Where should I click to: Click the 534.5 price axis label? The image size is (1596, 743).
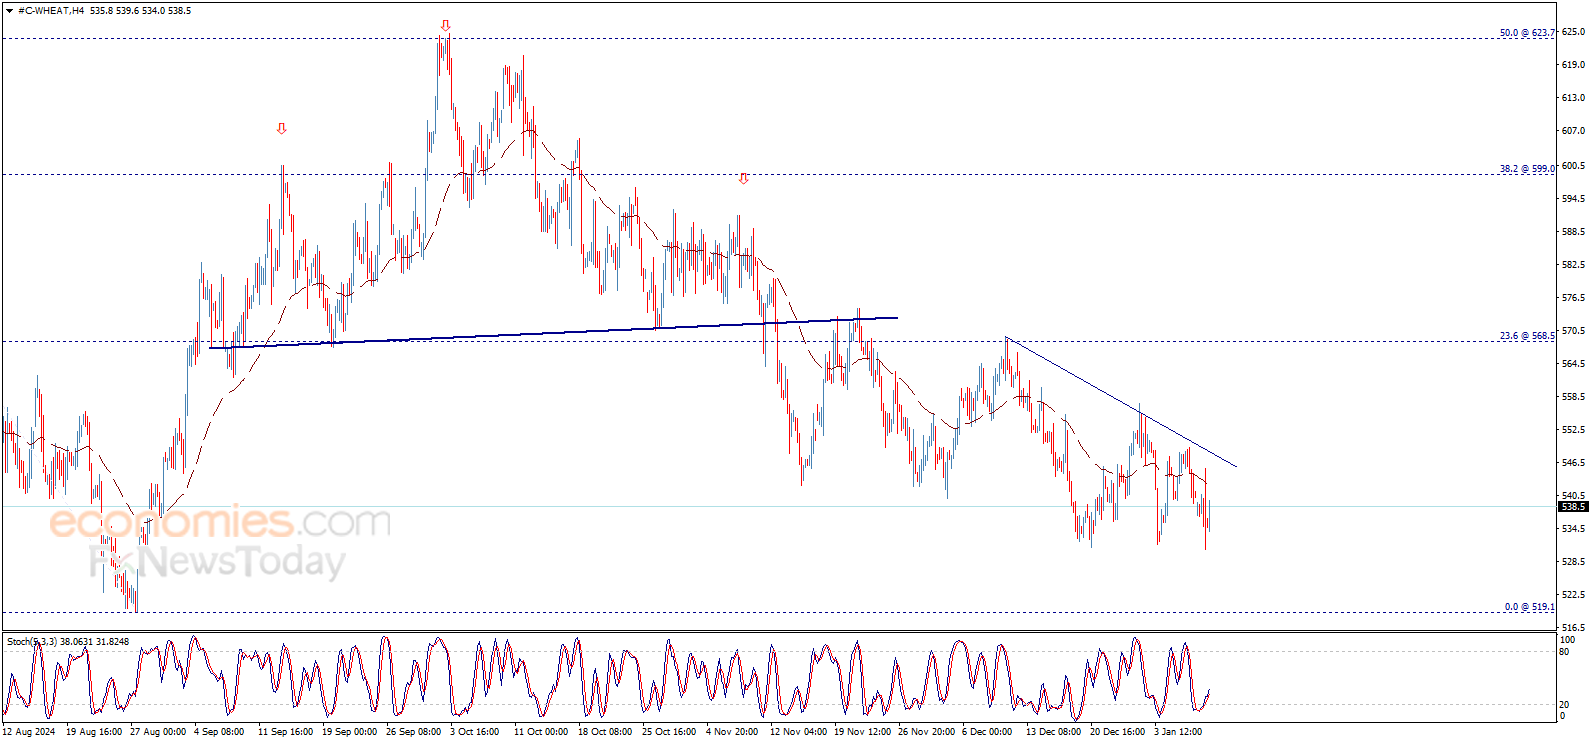[1573, 529]
